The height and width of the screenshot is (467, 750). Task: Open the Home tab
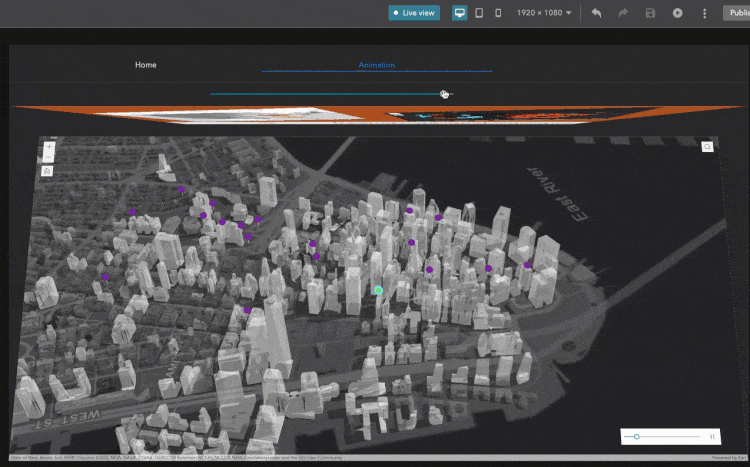tap(145, 65)
